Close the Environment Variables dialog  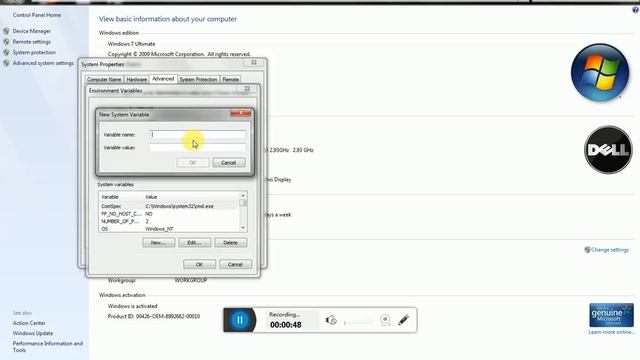(x=247, y=89)
